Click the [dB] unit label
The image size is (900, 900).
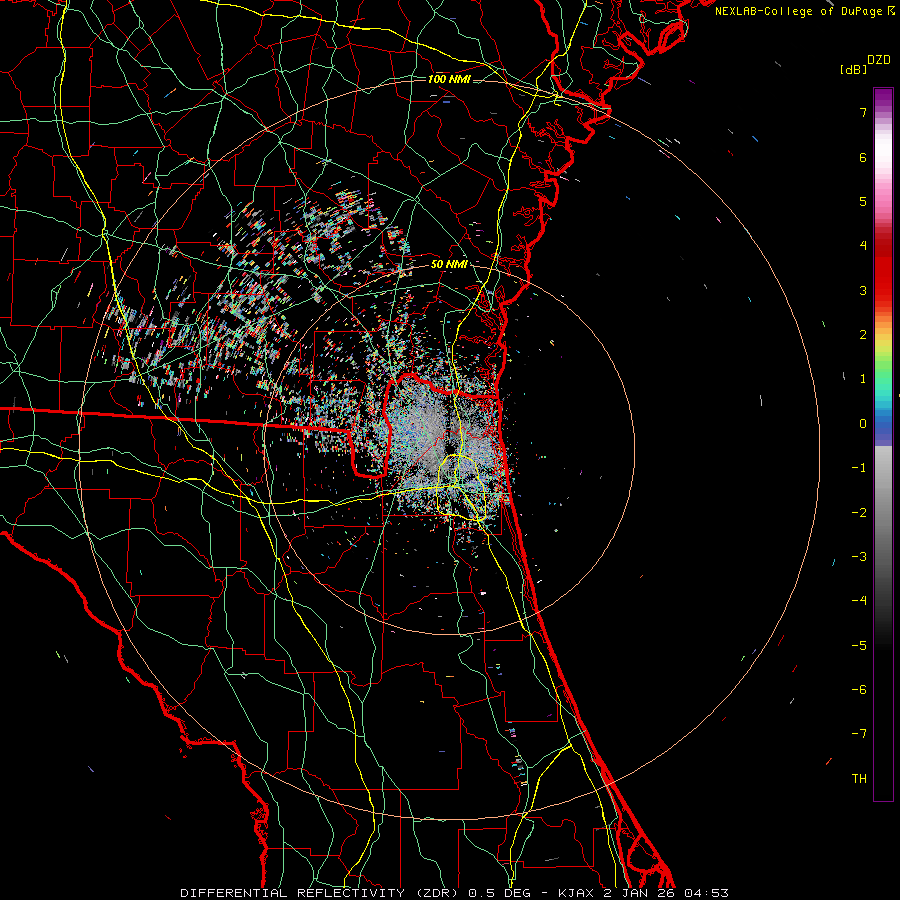pyautogui.click(x=854, y=70)
